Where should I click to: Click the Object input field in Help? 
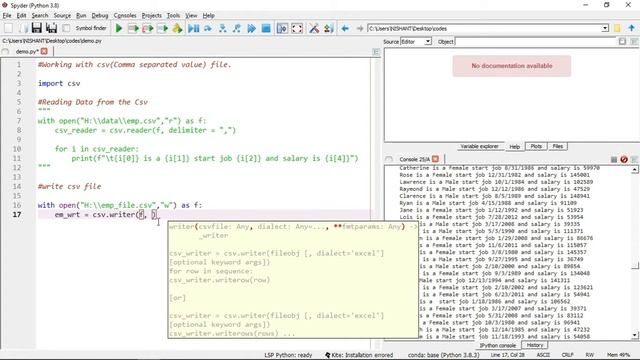(535, 42)
